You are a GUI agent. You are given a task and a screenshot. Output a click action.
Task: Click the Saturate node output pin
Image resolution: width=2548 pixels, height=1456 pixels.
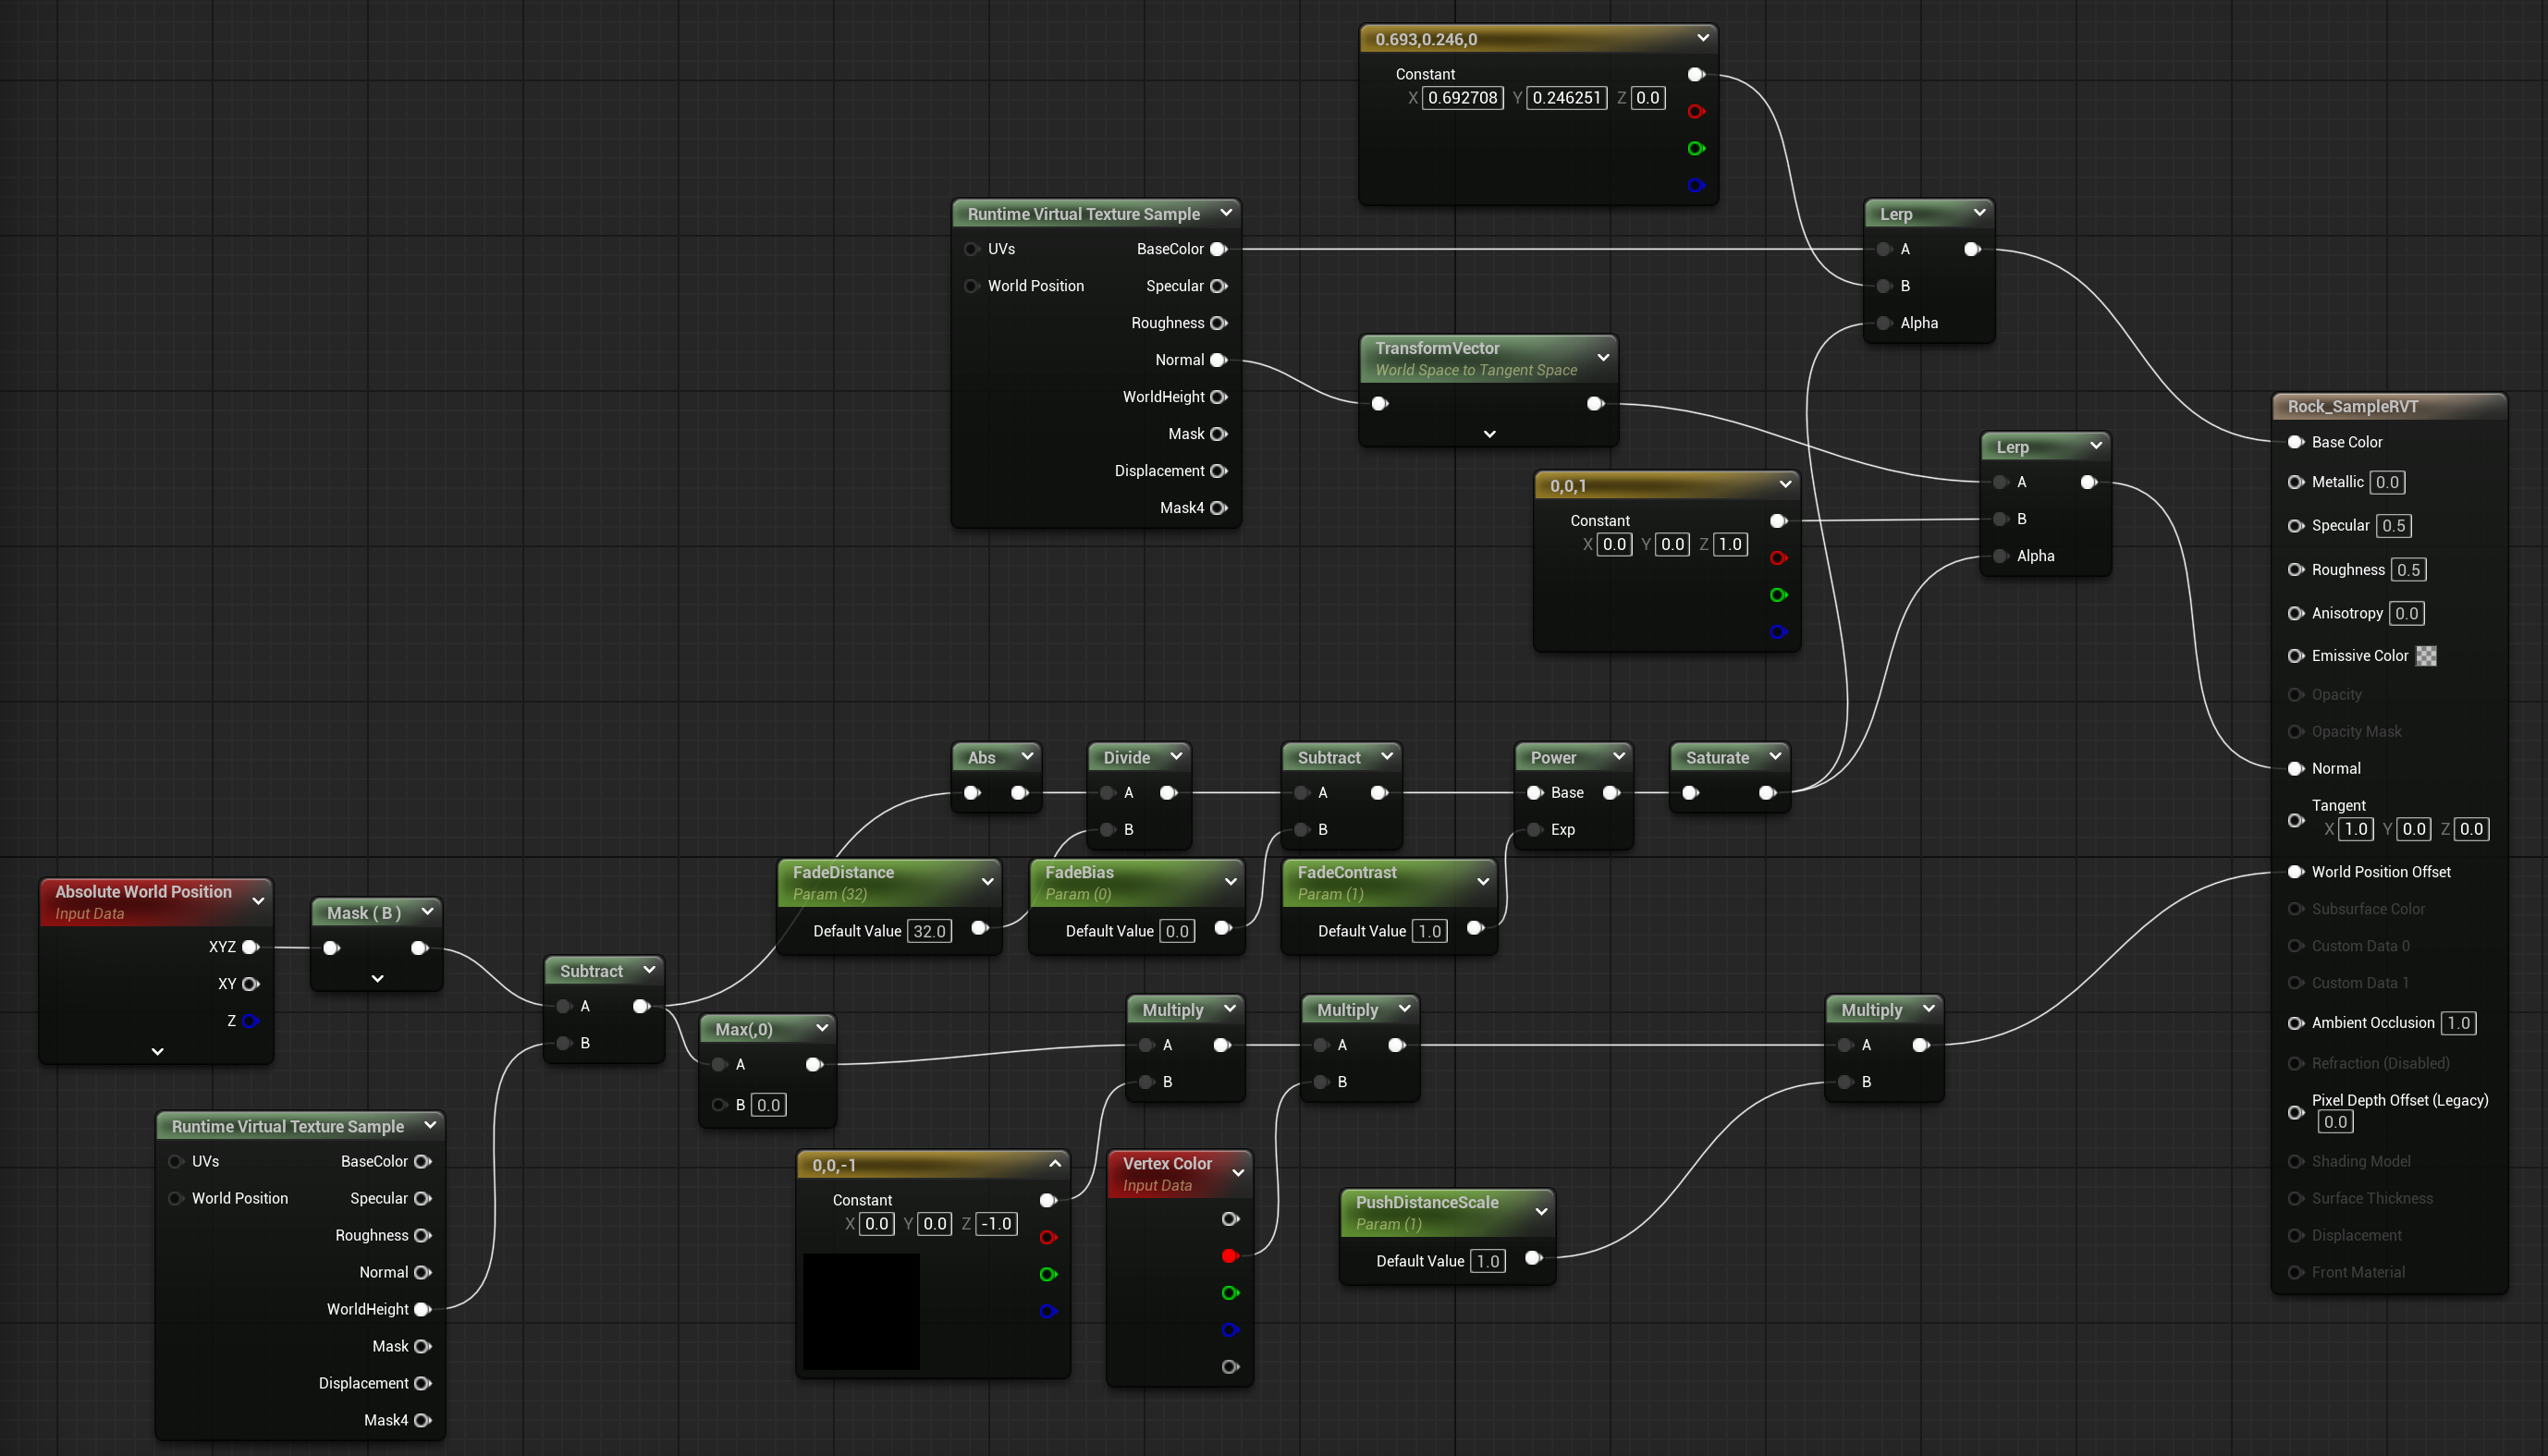pyautogui.click(x=1767, y=793)
